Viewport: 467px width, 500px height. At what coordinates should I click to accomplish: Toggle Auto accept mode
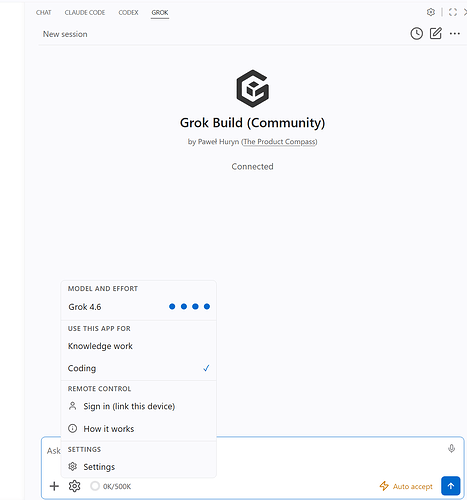click(406, 486)
